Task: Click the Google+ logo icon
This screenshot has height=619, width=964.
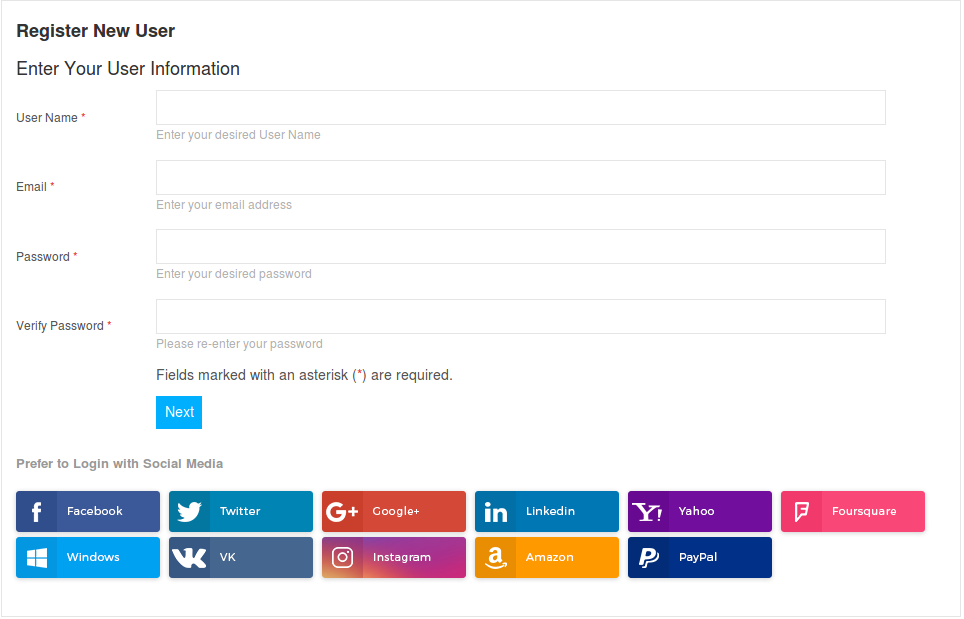Action: 342,512
